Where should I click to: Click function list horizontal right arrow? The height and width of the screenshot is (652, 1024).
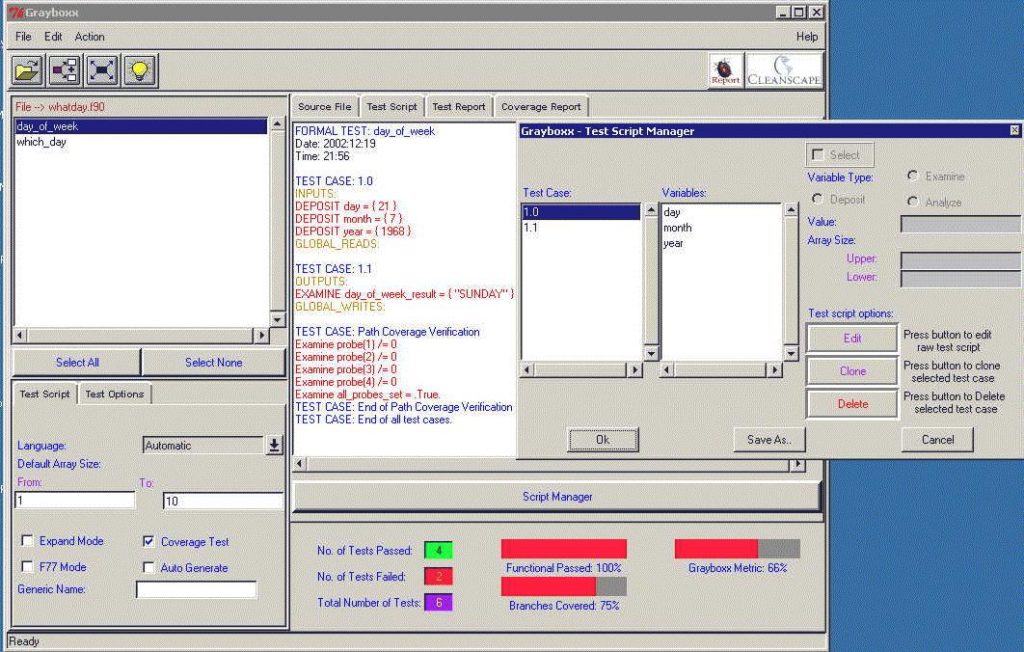click(261, 335)
